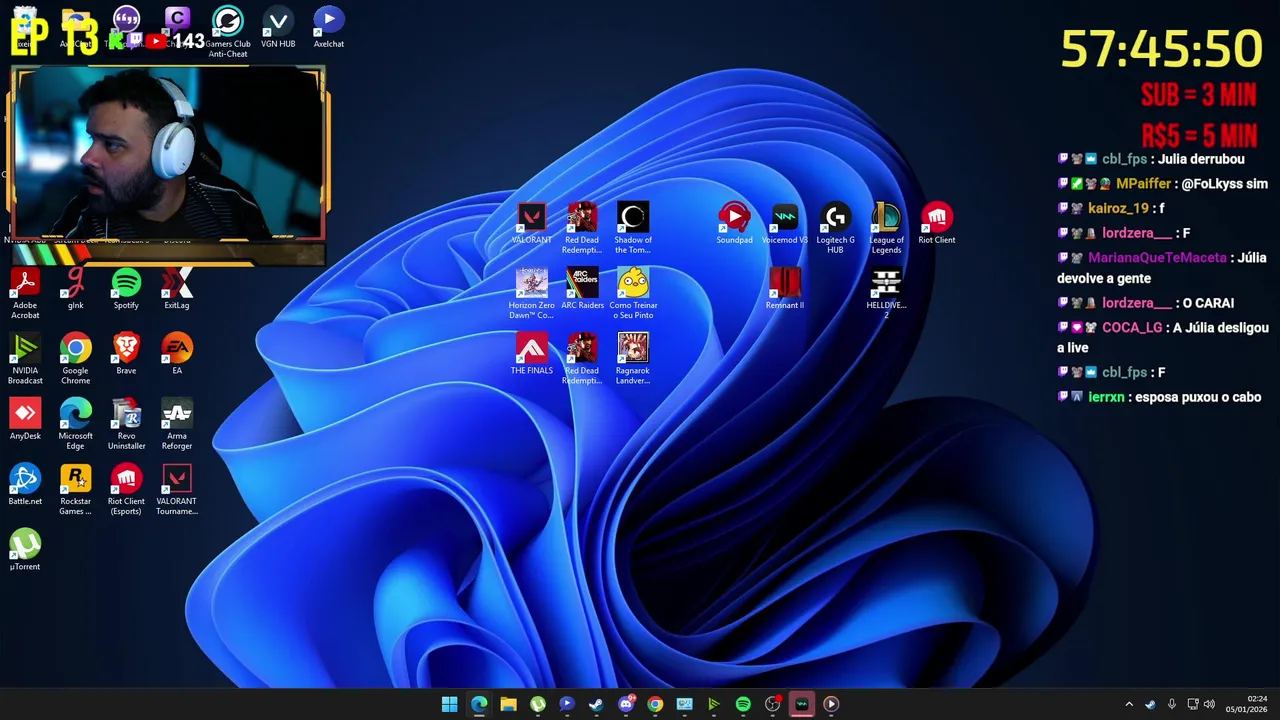Launch the Remnant II shortcut

tap(785, 289)
